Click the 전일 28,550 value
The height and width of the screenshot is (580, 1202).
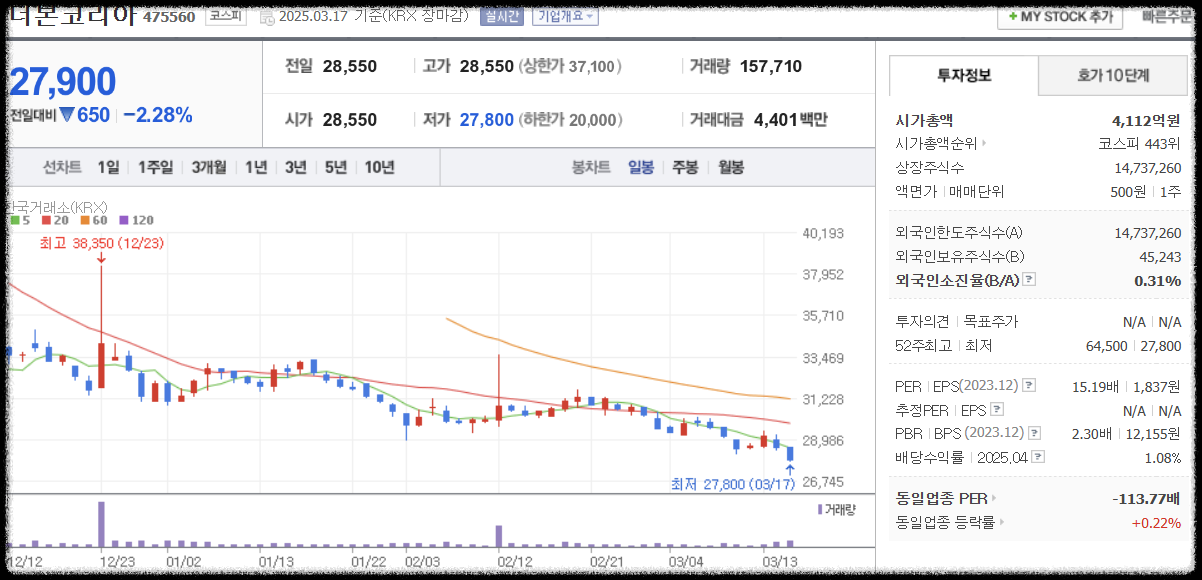[x=350, y=66]
